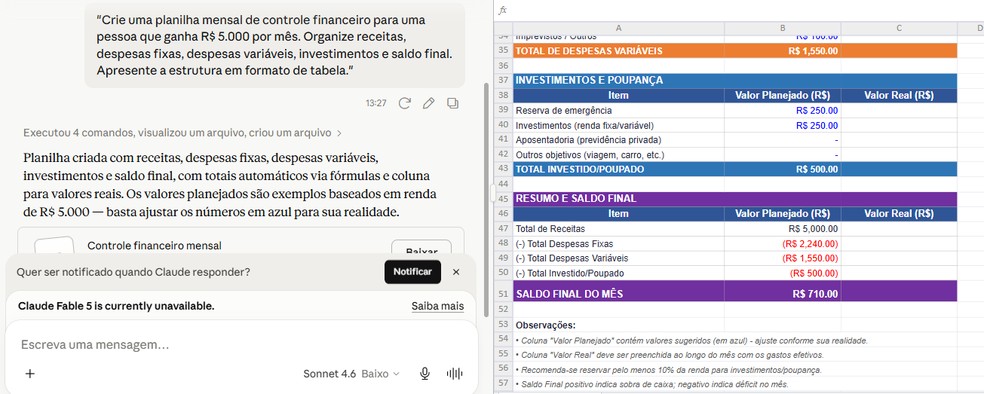Image resolution: width=984 pixels, height=394 pixels.
Task: Click the copy icon under the prompt
Action: pyautogui.click(x=452, y=103)
